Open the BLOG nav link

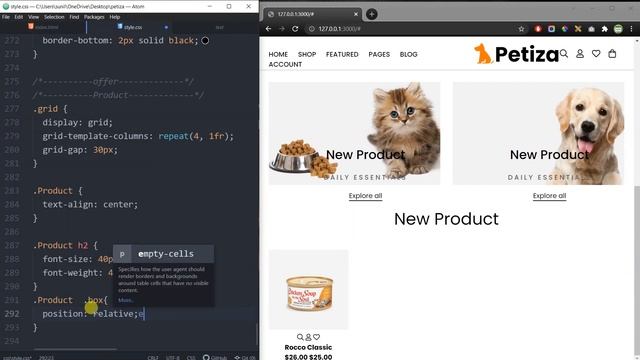[x=409, y=54]
